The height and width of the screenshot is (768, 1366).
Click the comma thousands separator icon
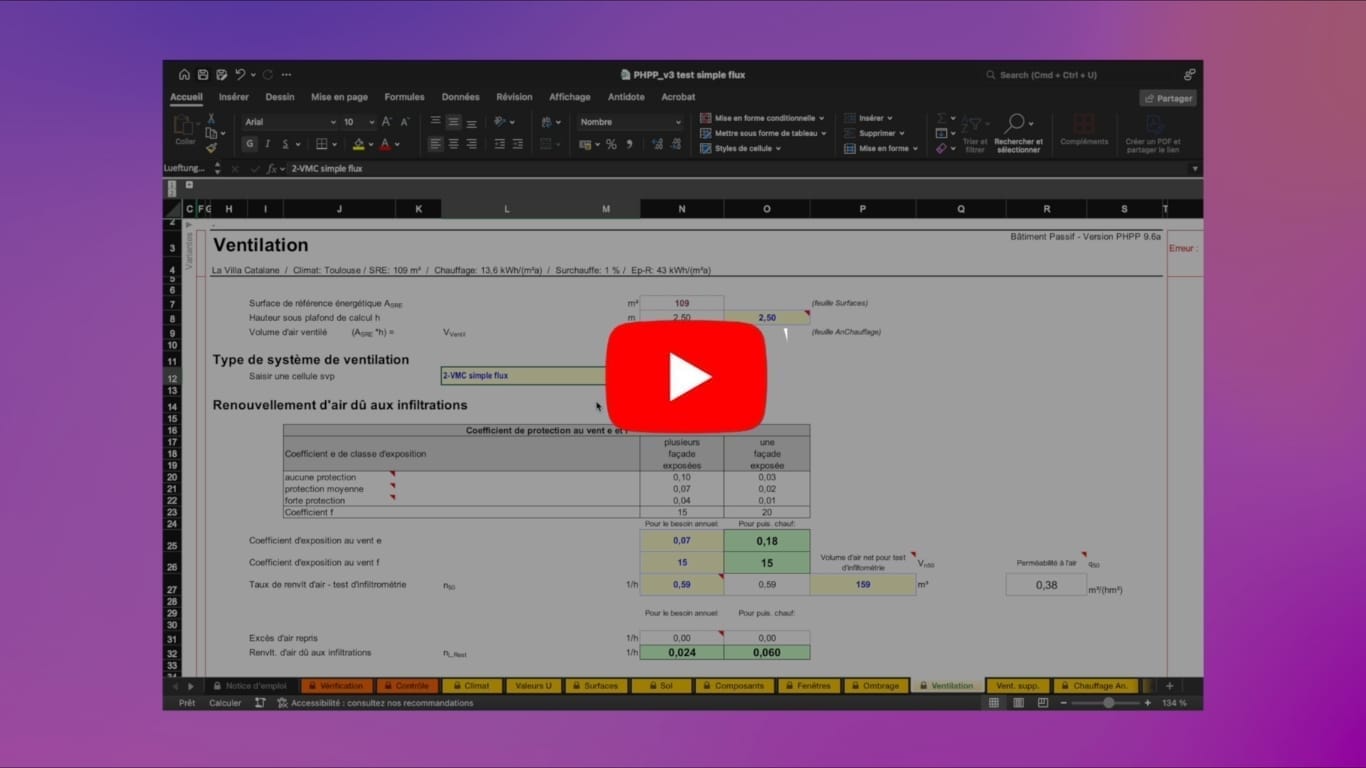pyautogui.click(x=629, y=144)
